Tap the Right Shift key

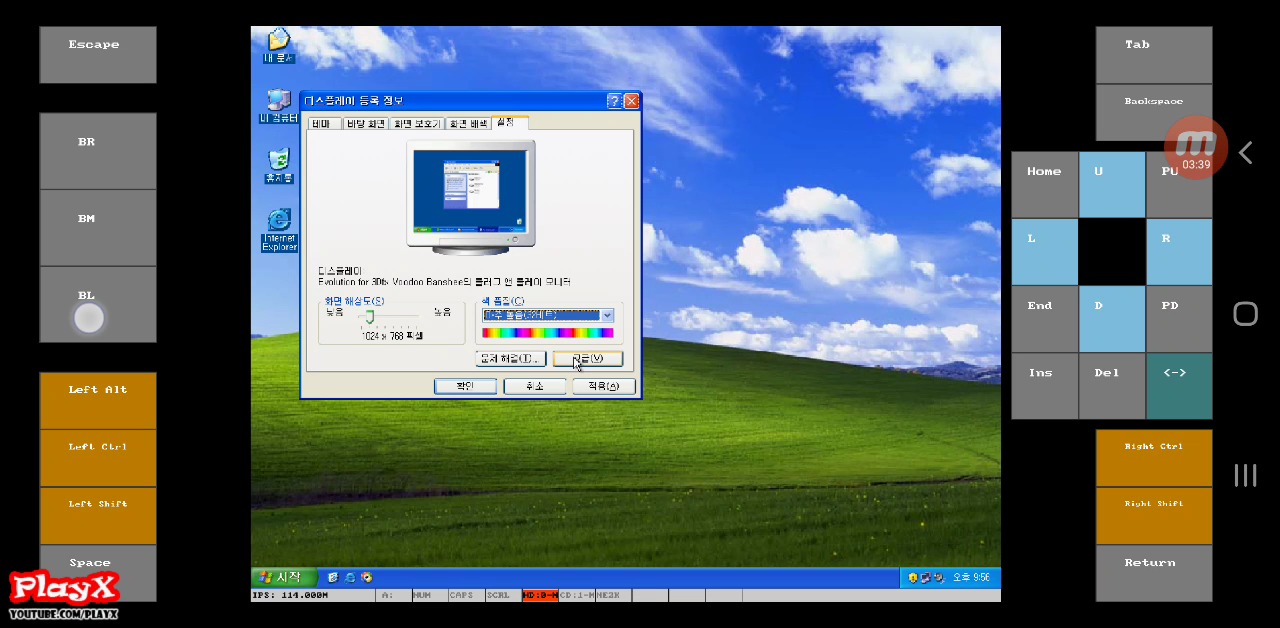point(1154,515)
